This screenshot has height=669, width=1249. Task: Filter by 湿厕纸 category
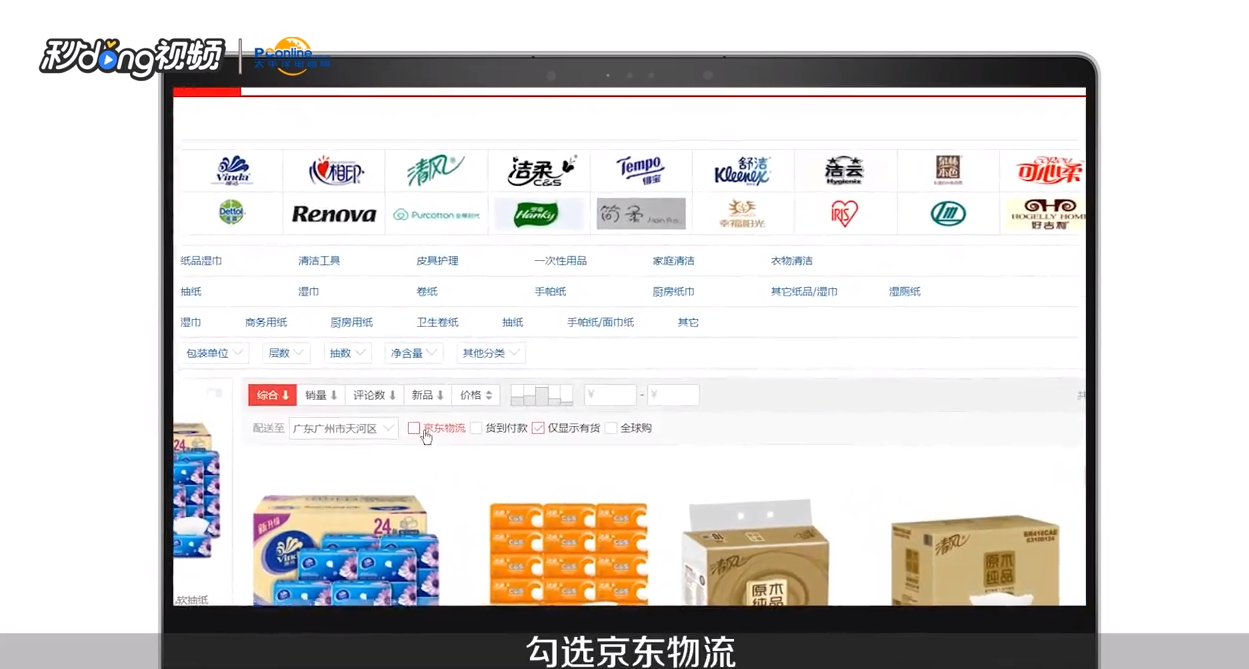[904, 292]
